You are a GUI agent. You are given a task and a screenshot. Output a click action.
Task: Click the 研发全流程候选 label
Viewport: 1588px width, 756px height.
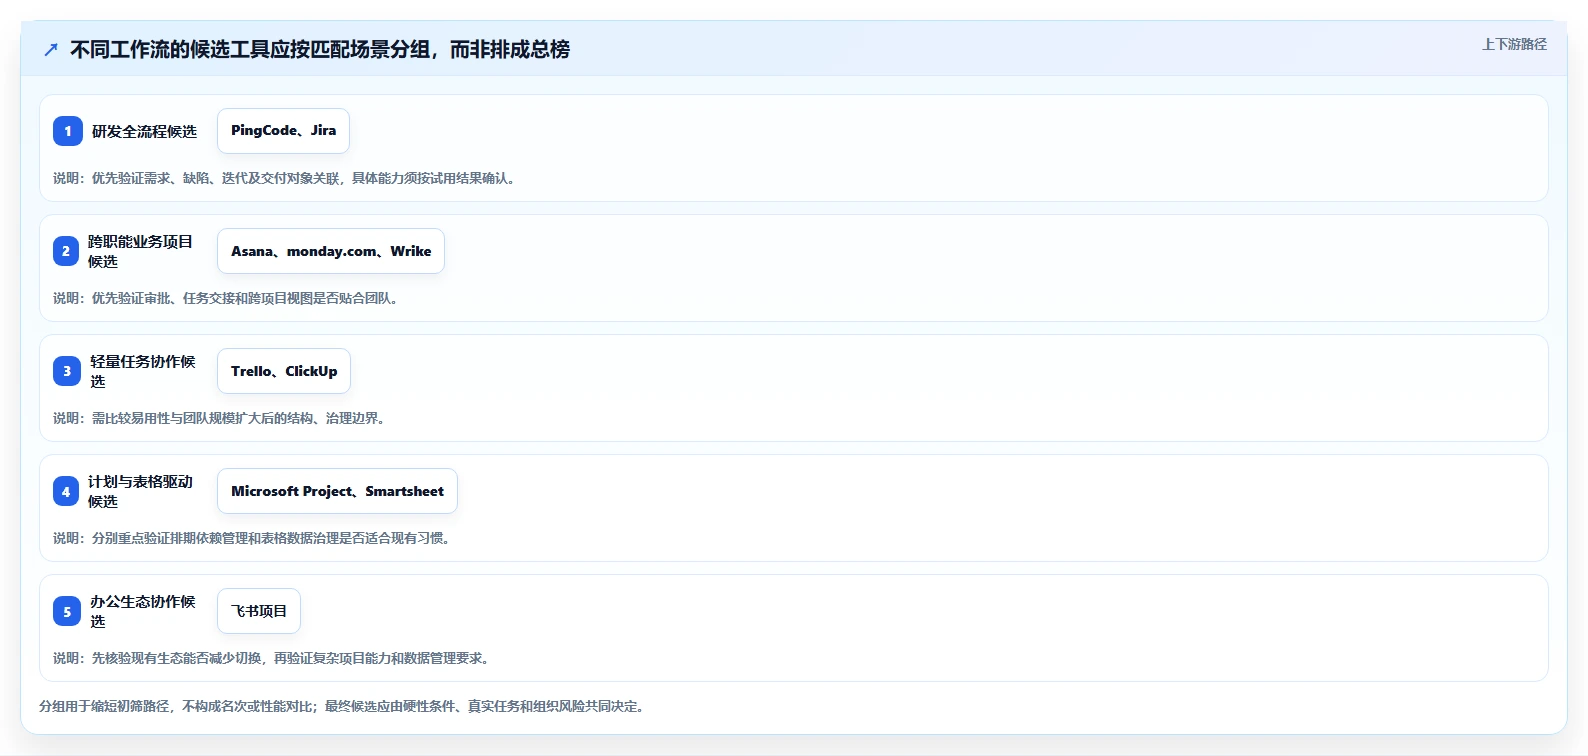point(145,131)
